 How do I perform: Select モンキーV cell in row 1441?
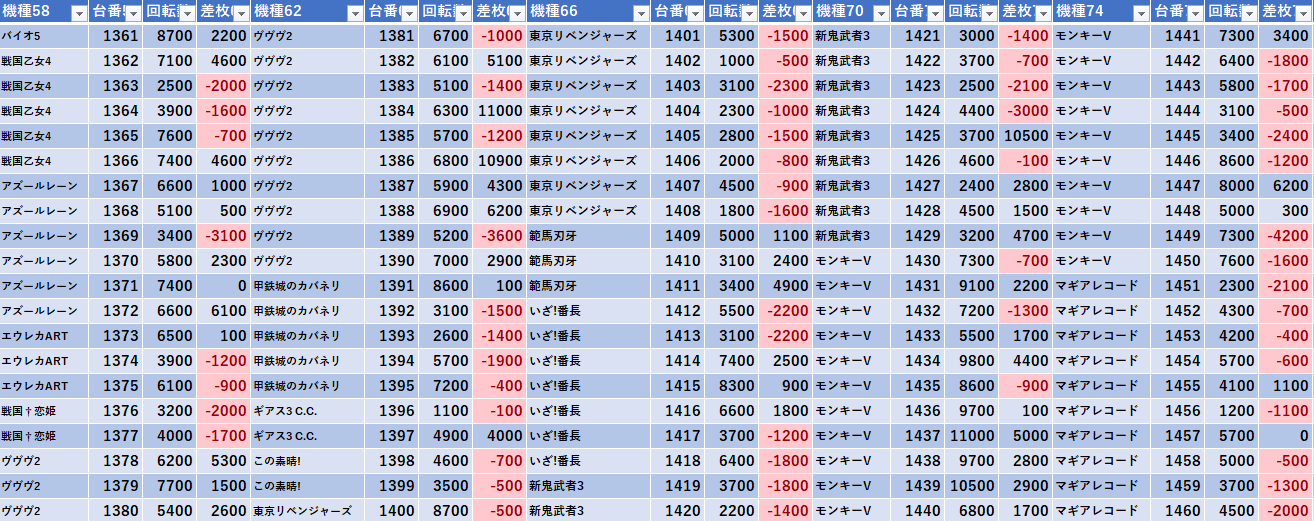(1101, 36)
